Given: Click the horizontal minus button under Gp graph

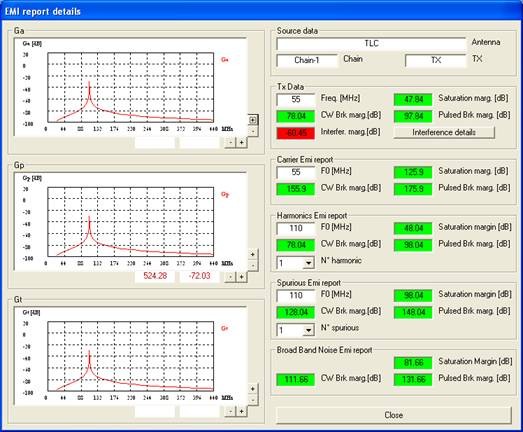Looking at the screenshot, I should click(x=230, y=277).
